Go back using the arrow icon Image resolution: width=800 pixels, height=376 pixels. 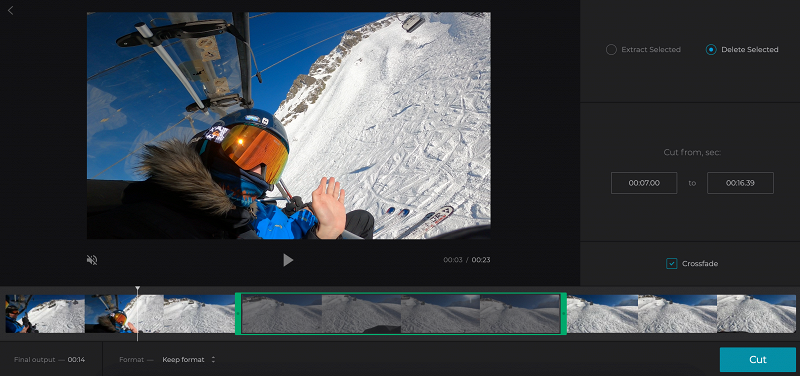click(x=10, y=10)
